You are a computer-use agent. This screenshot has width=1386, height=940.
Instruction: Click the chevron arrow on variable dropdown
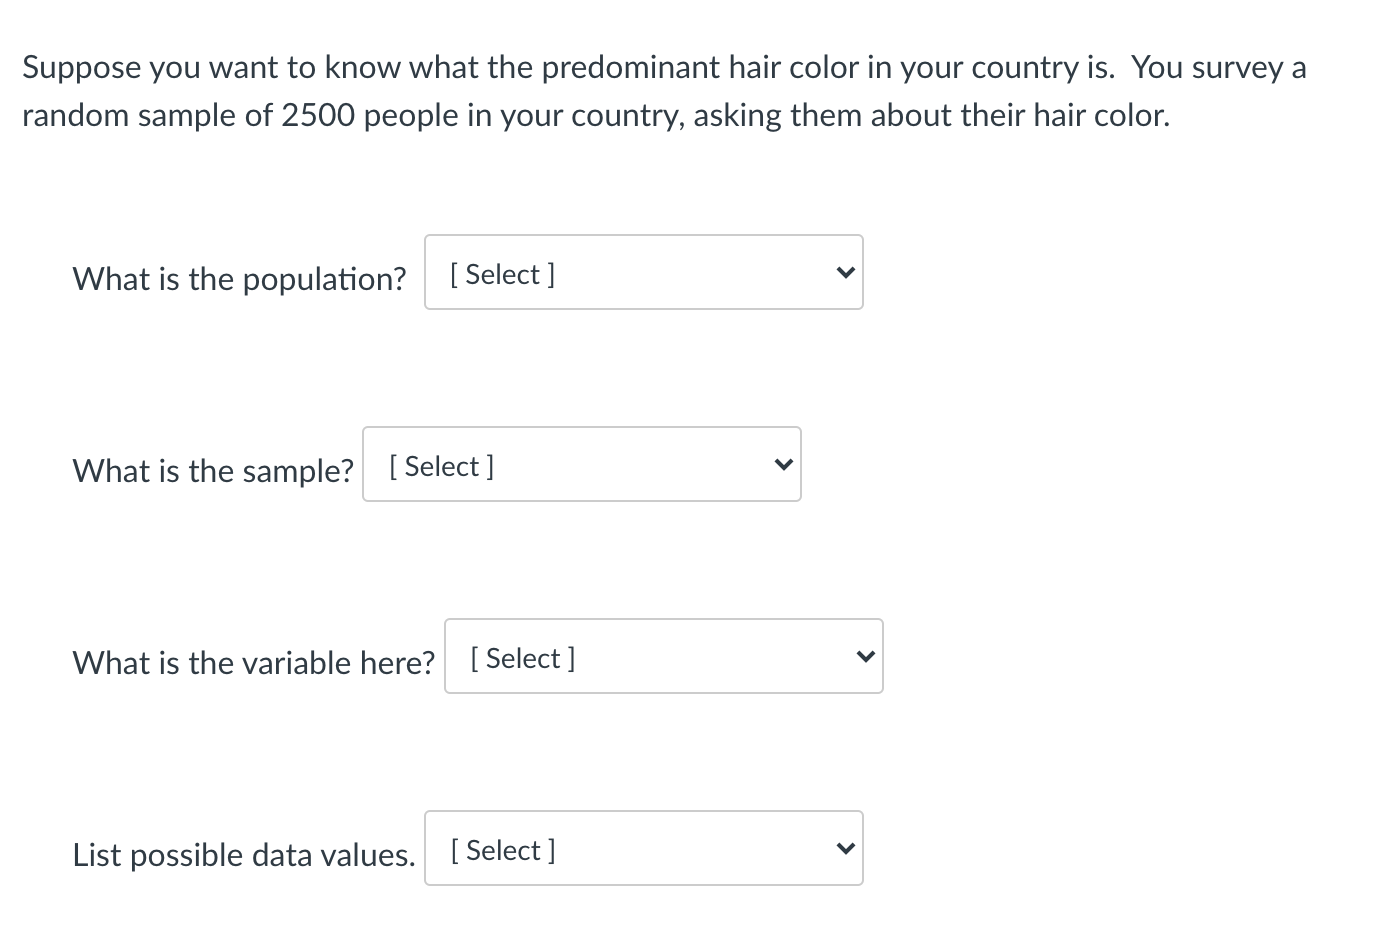(866, 657)
